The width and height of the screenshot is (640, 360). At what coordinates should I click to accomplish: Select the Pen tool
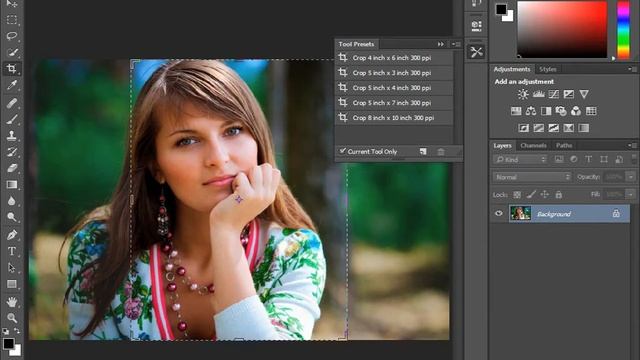click(x=12, y=235)
